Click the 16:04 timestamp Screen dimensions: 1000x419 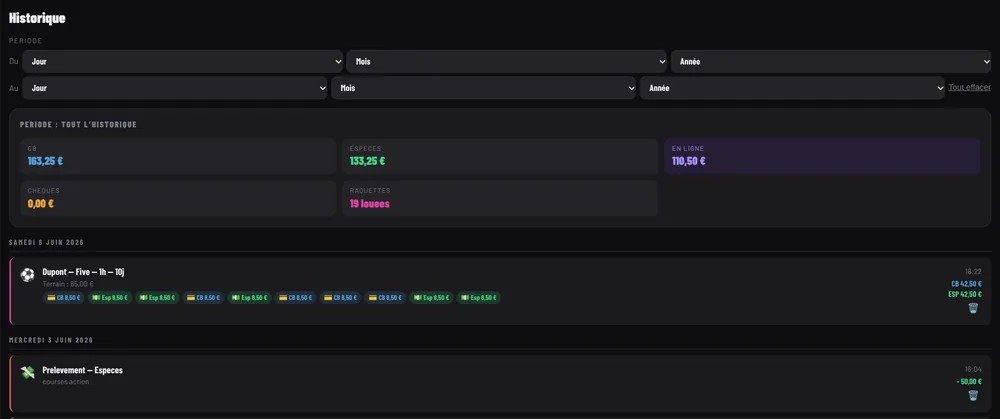973,369
